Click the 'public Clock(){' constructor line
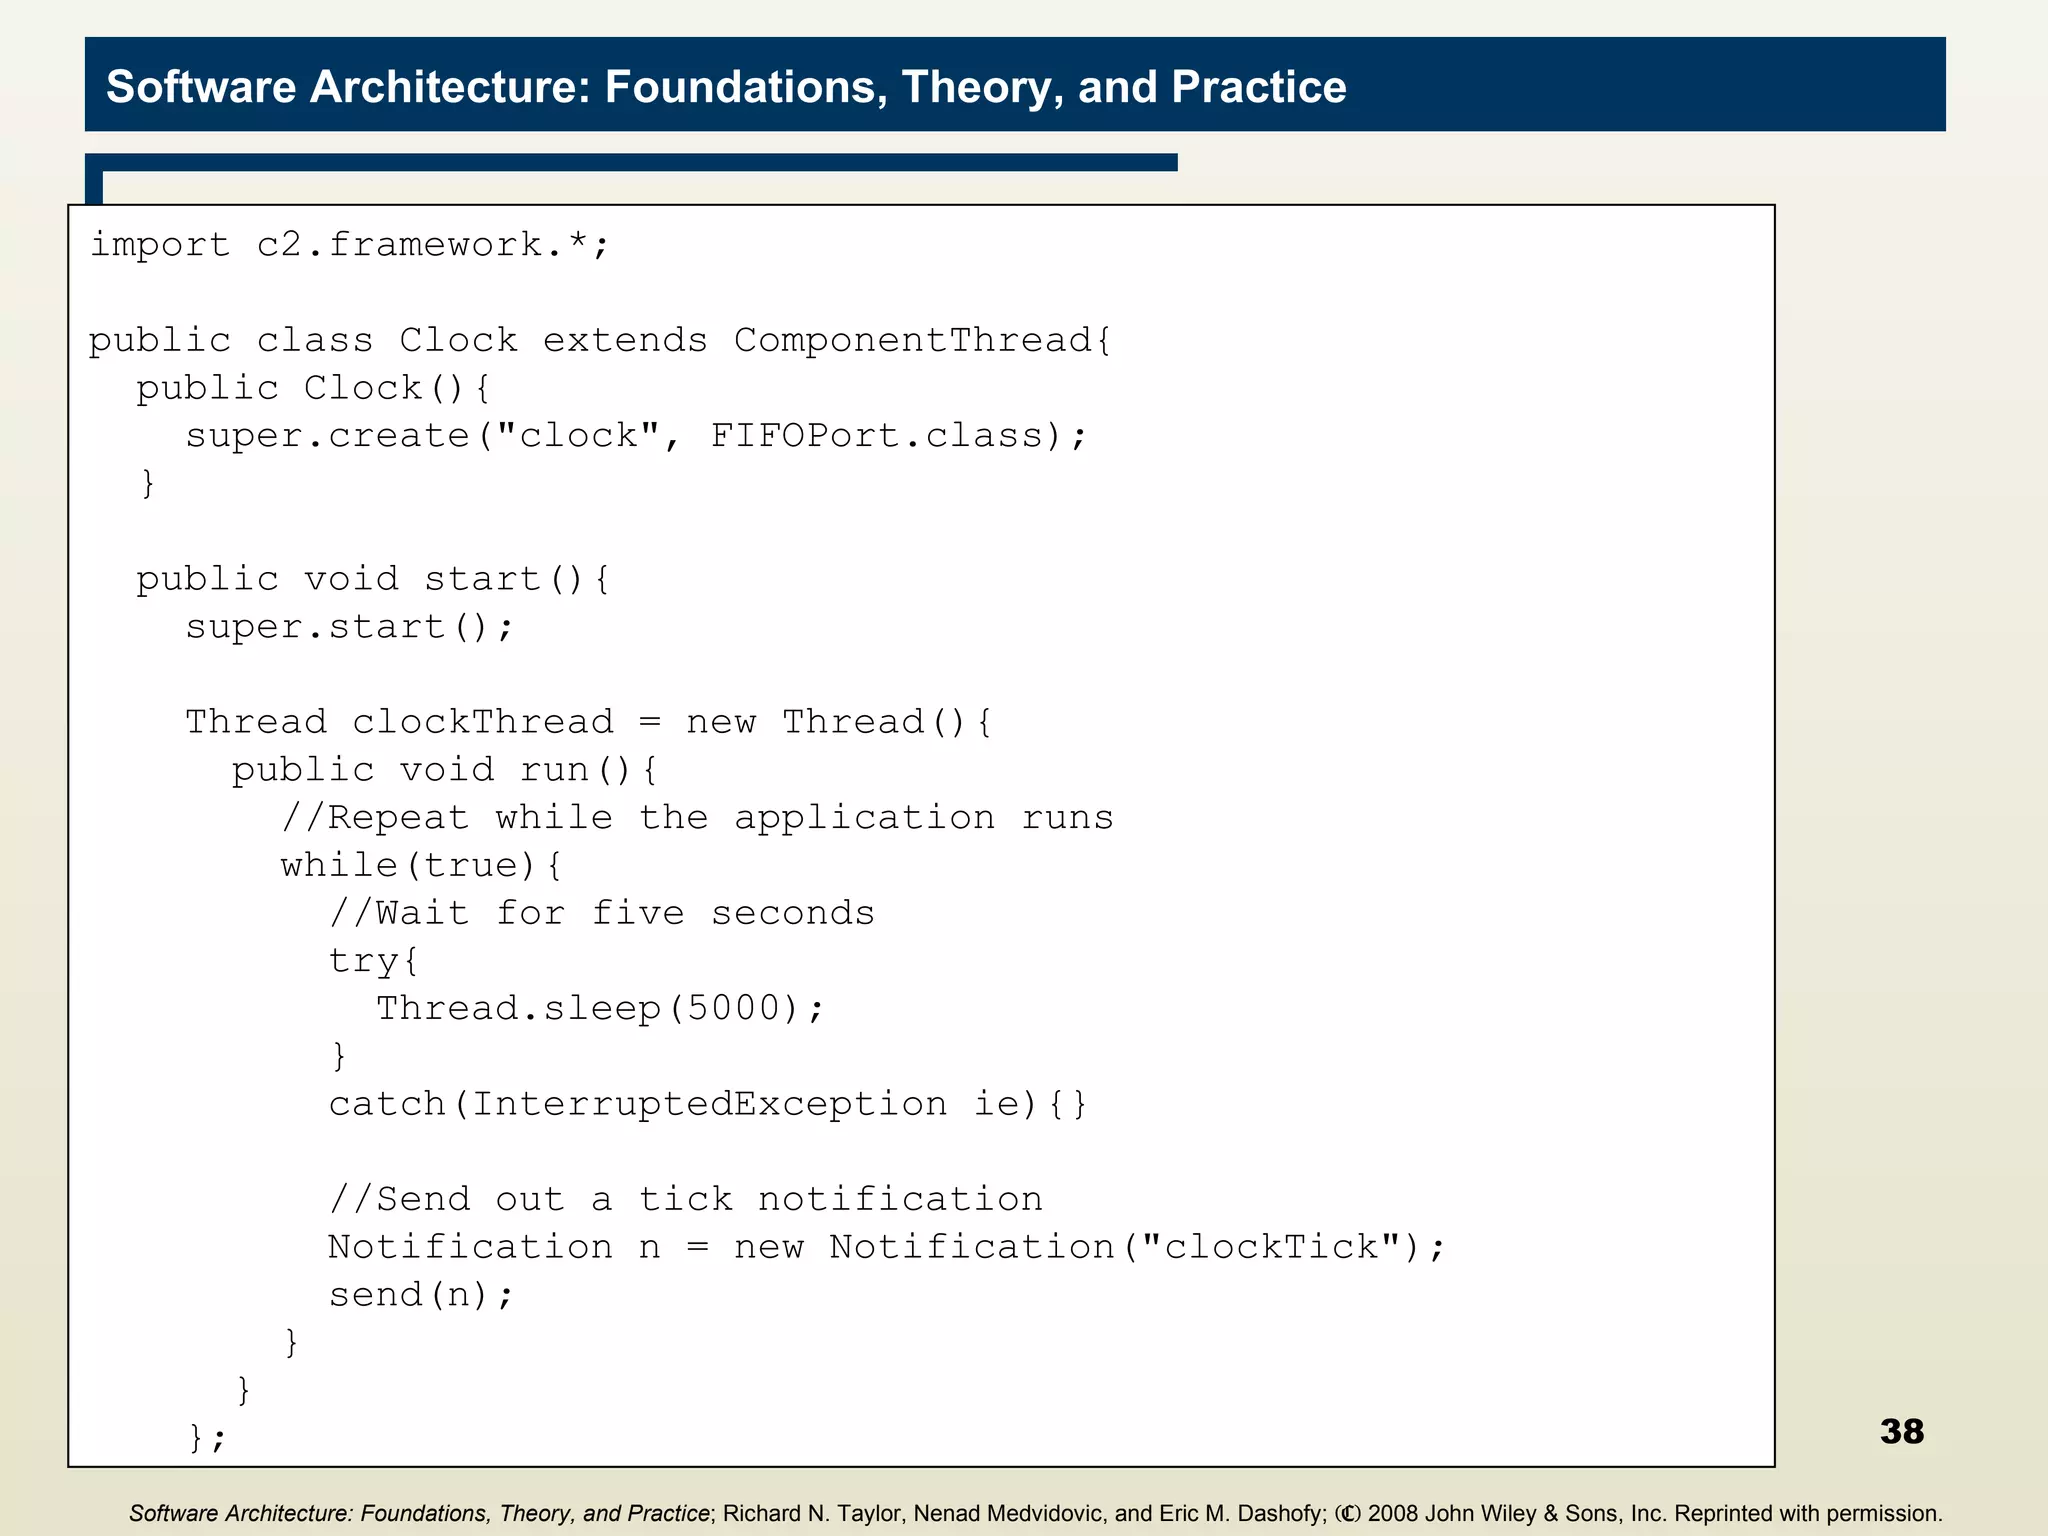This screenshot has width=2048, height=1536. (x=313, y=388)
